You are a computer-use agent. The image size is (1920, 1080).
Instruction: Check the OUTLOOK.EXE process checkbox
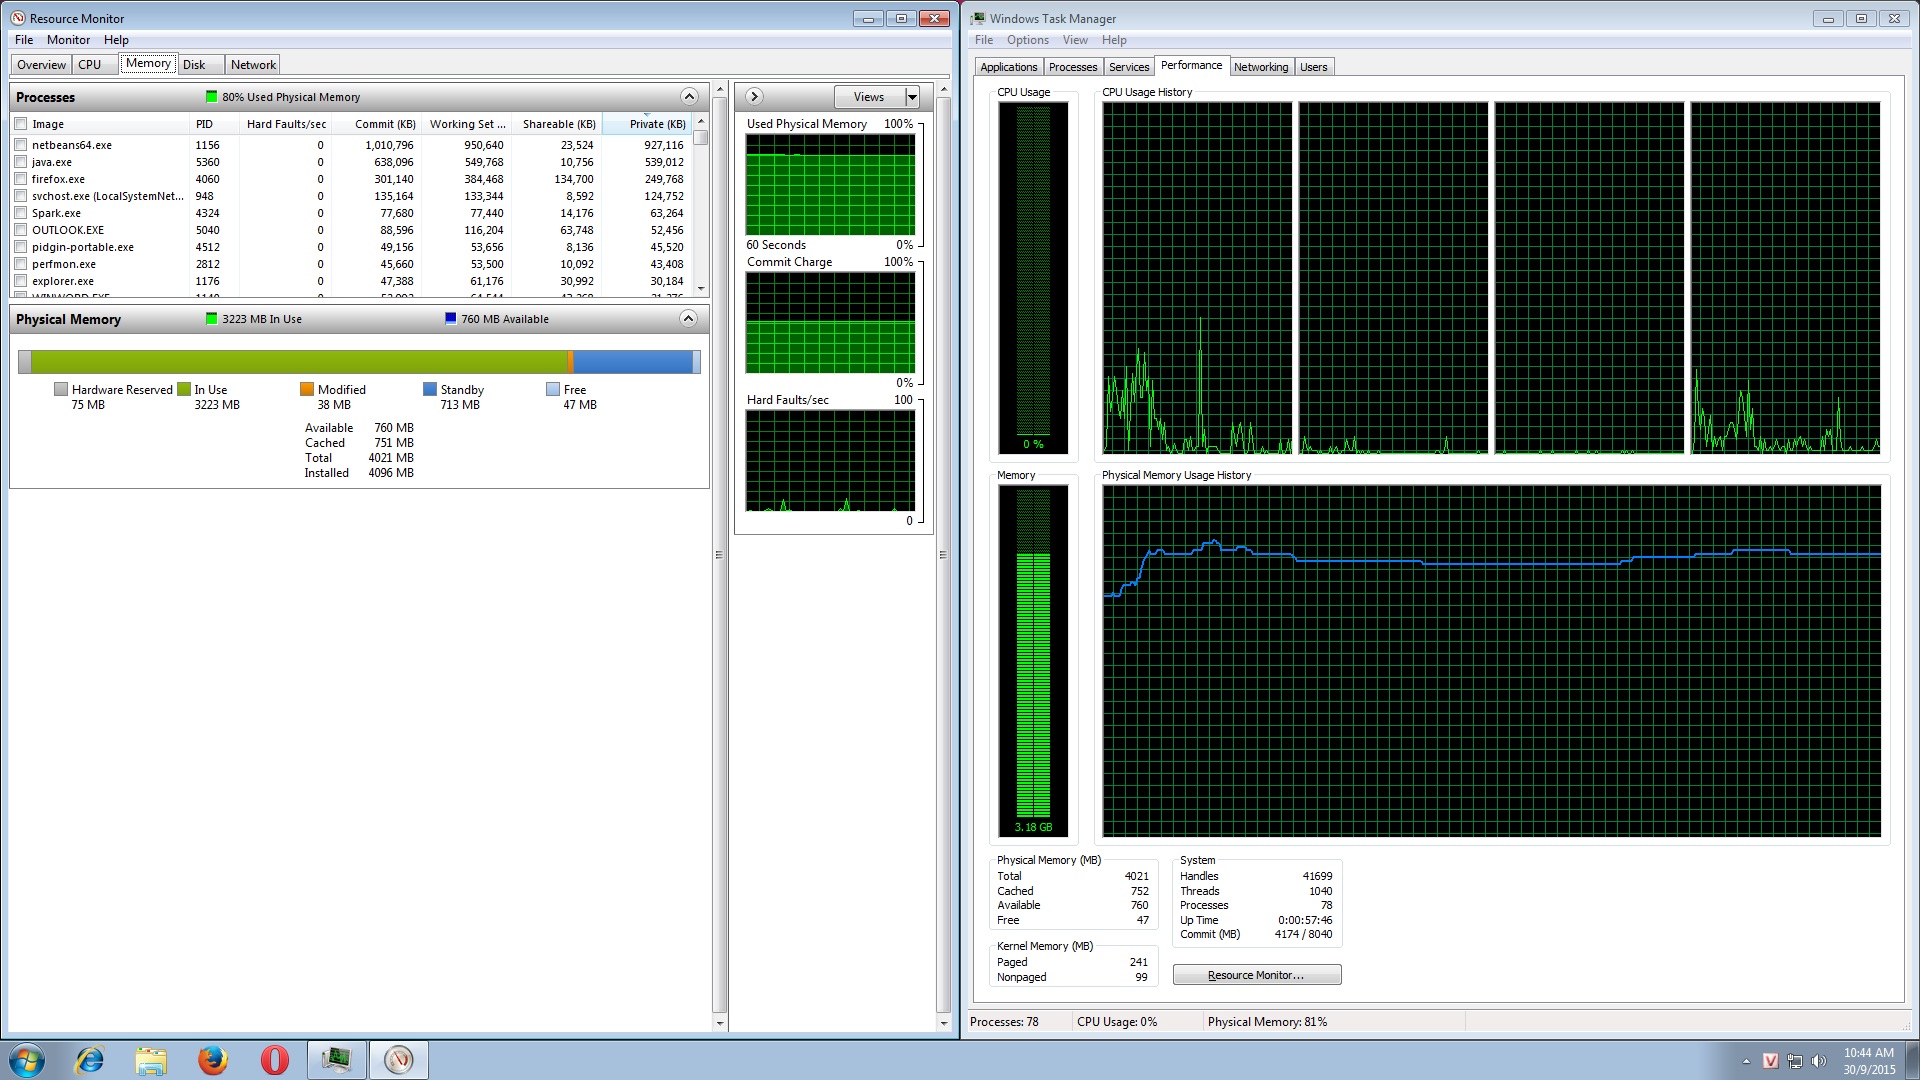(20, 230)
